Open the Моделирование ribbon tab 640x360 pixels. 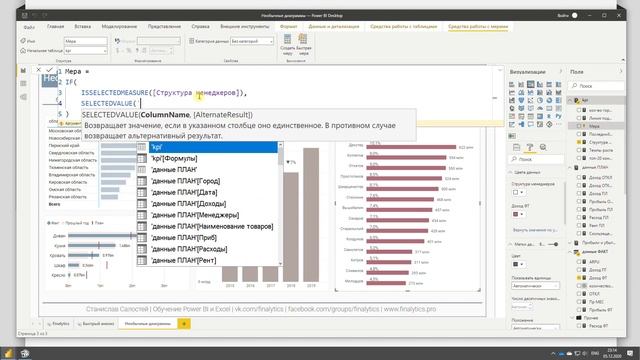(x=119, y=27)
